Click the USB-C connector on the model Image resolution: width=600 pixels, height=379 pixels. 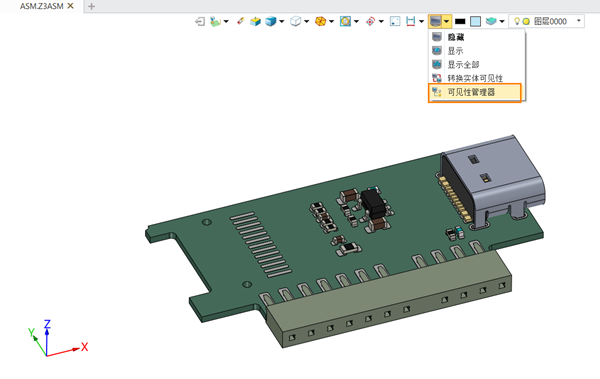[x=497, y=180]
